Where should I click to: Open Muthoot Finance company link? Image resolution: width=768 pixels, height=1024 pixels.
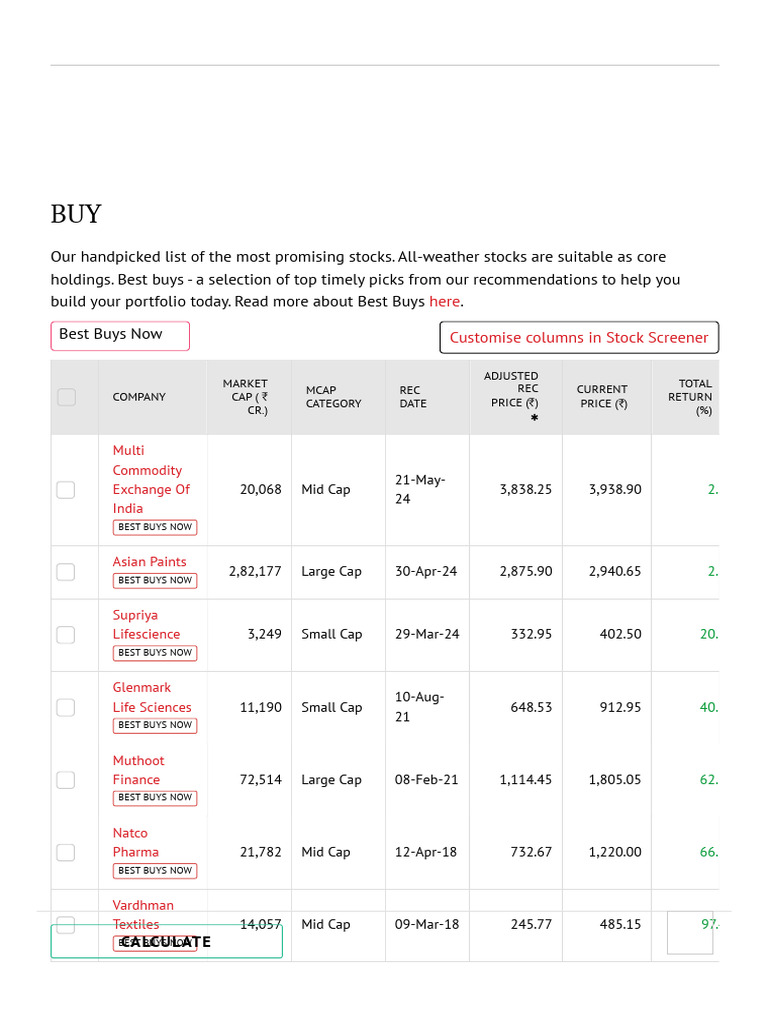pos(138,770)
